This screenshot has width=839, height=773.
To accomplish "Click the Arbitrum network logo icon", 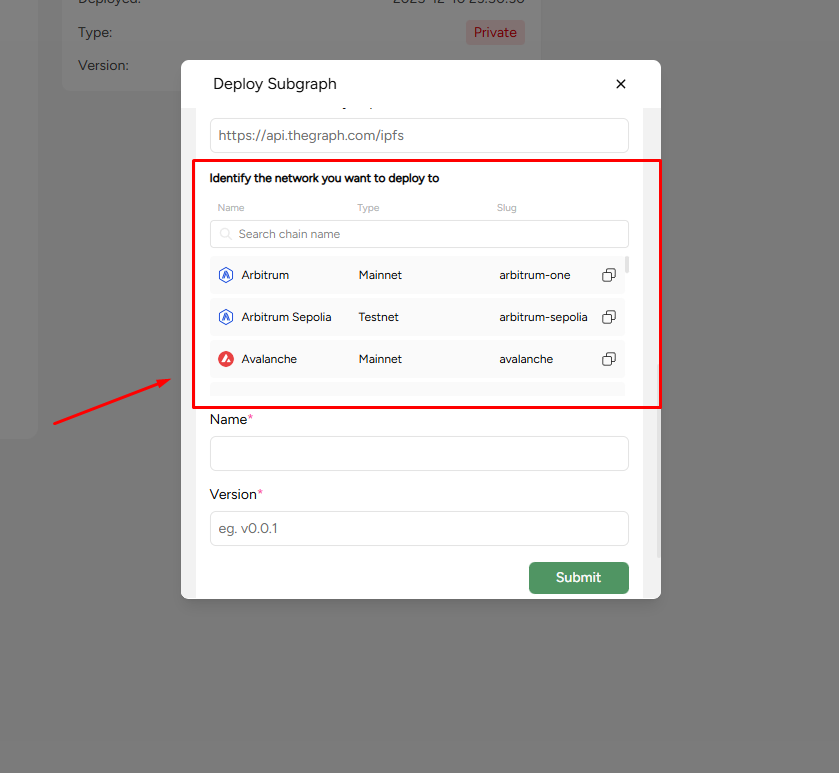I will (226, 275).
